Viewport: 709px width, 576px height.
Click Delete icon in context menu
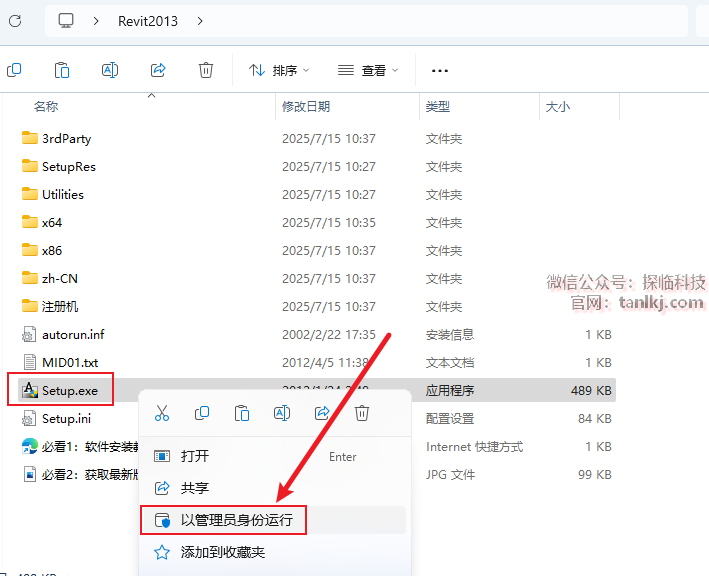(x=363, y=413)
